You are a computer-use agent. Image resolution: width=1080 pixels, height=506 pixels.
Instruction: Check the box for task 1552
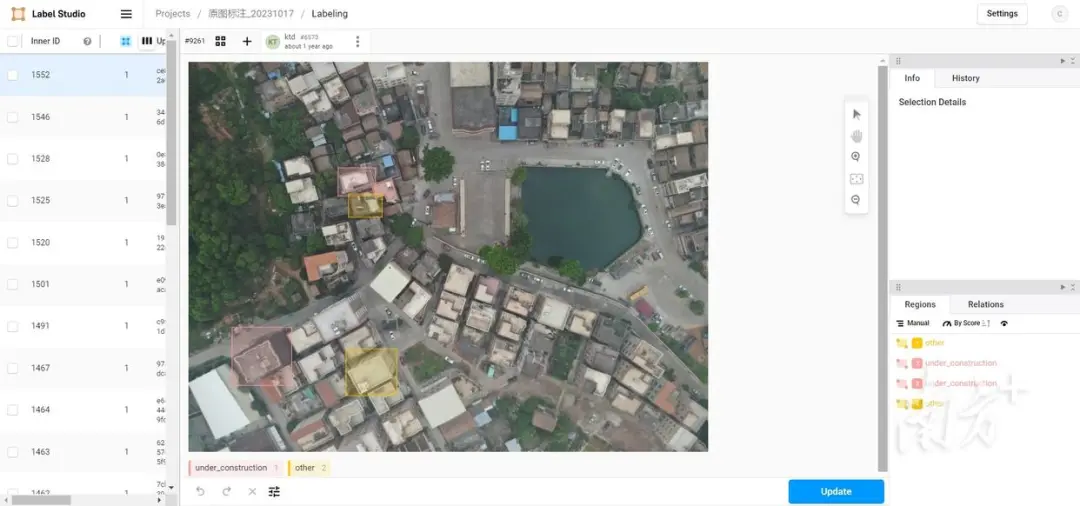click(x=12, y=75)
